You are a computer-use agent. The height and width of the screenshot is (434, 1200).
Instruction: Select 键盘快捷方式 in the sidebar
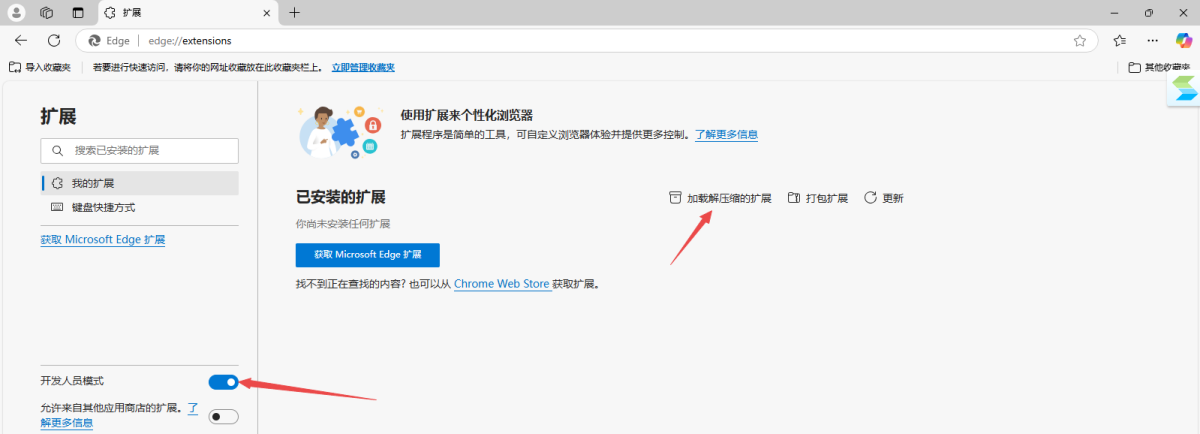coord(102,208)
